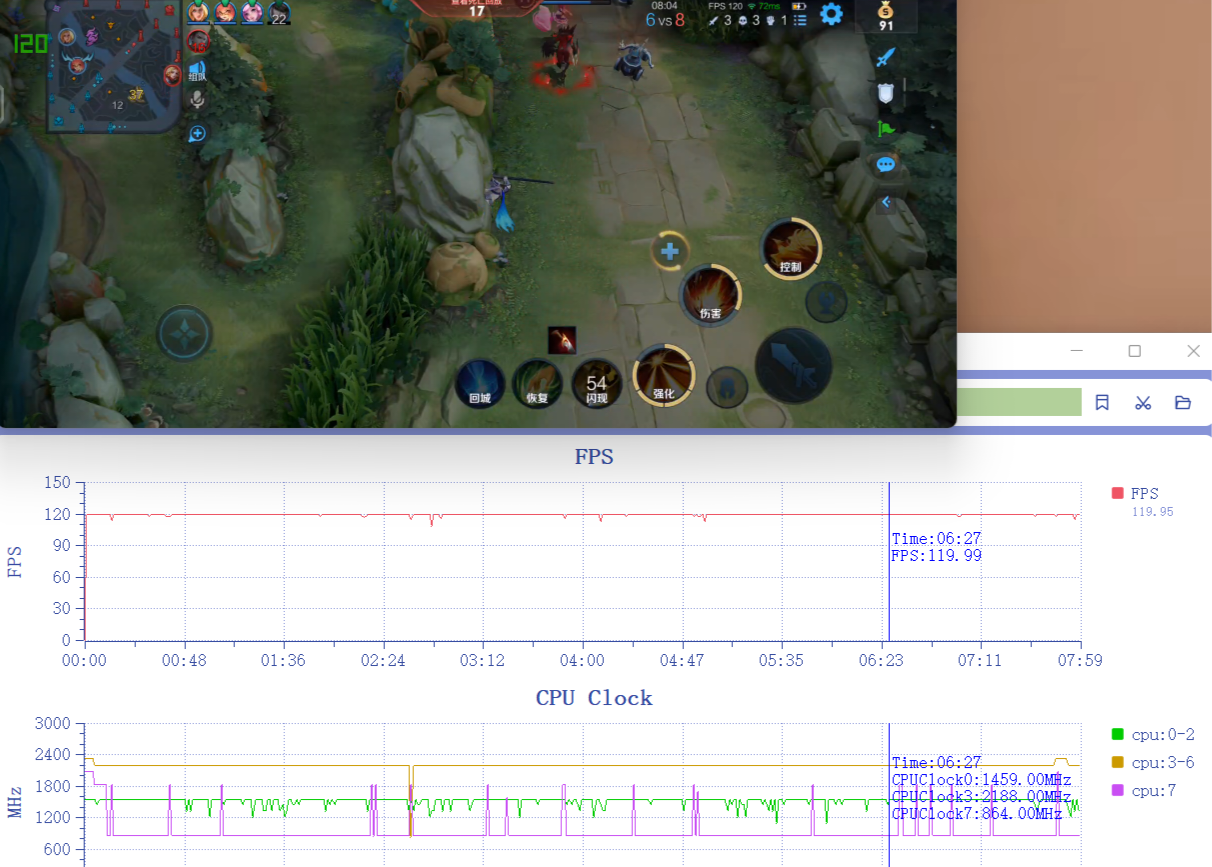The height and width of the screenshot is (867, 1212).
Task: Click the green progress bar
Action: coord(1019,402)
